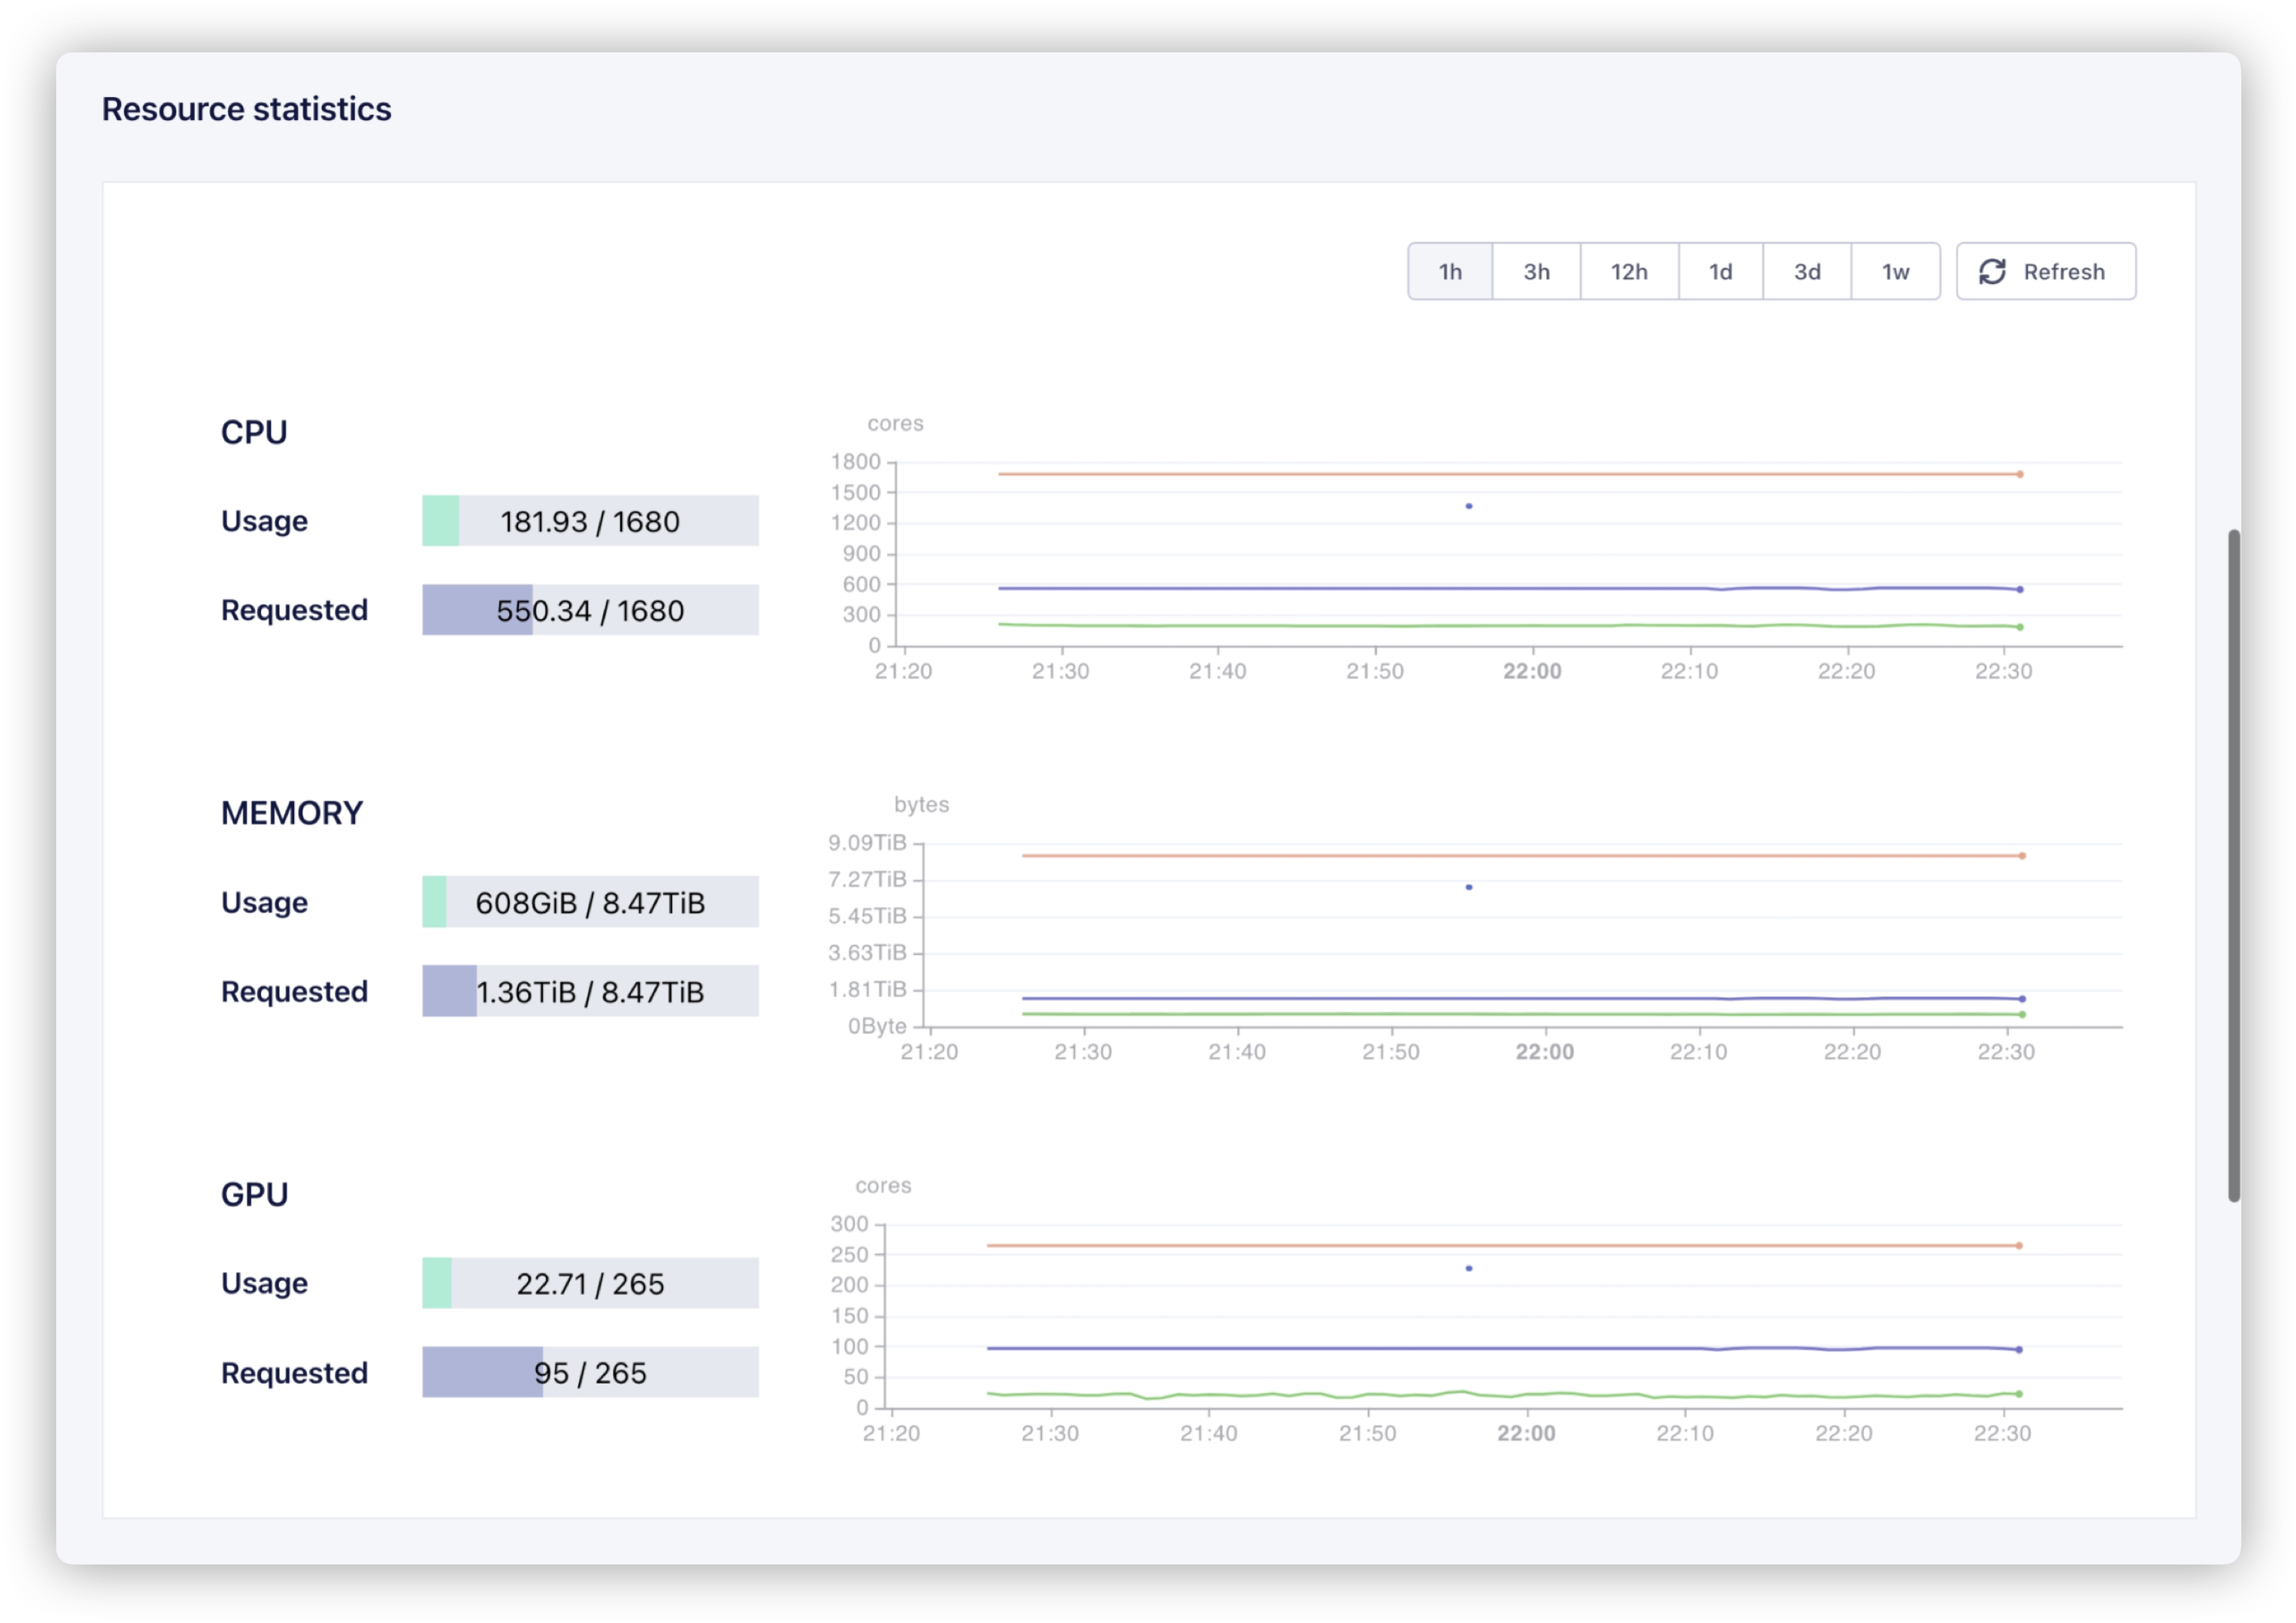Click the green endpoint on Memory chart
The height and width of the screenshot is (1623, 2296).
click(2022, 1015)
